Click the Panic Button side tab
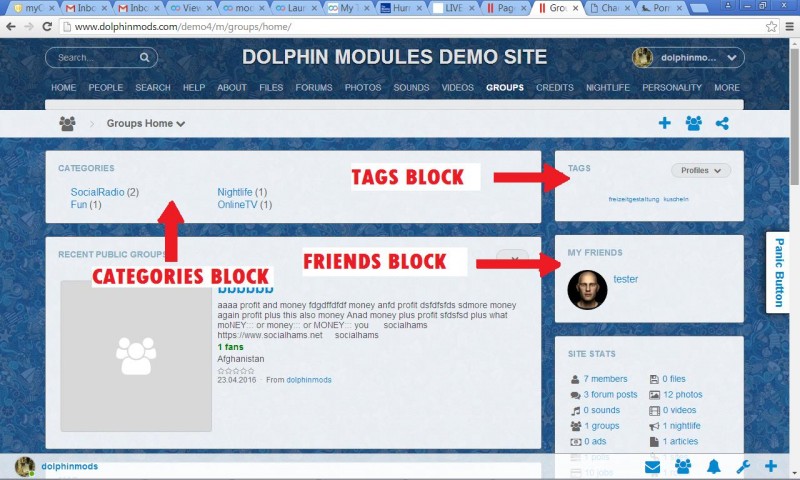This screenshot has width=800, height=480. click(778, 272)
